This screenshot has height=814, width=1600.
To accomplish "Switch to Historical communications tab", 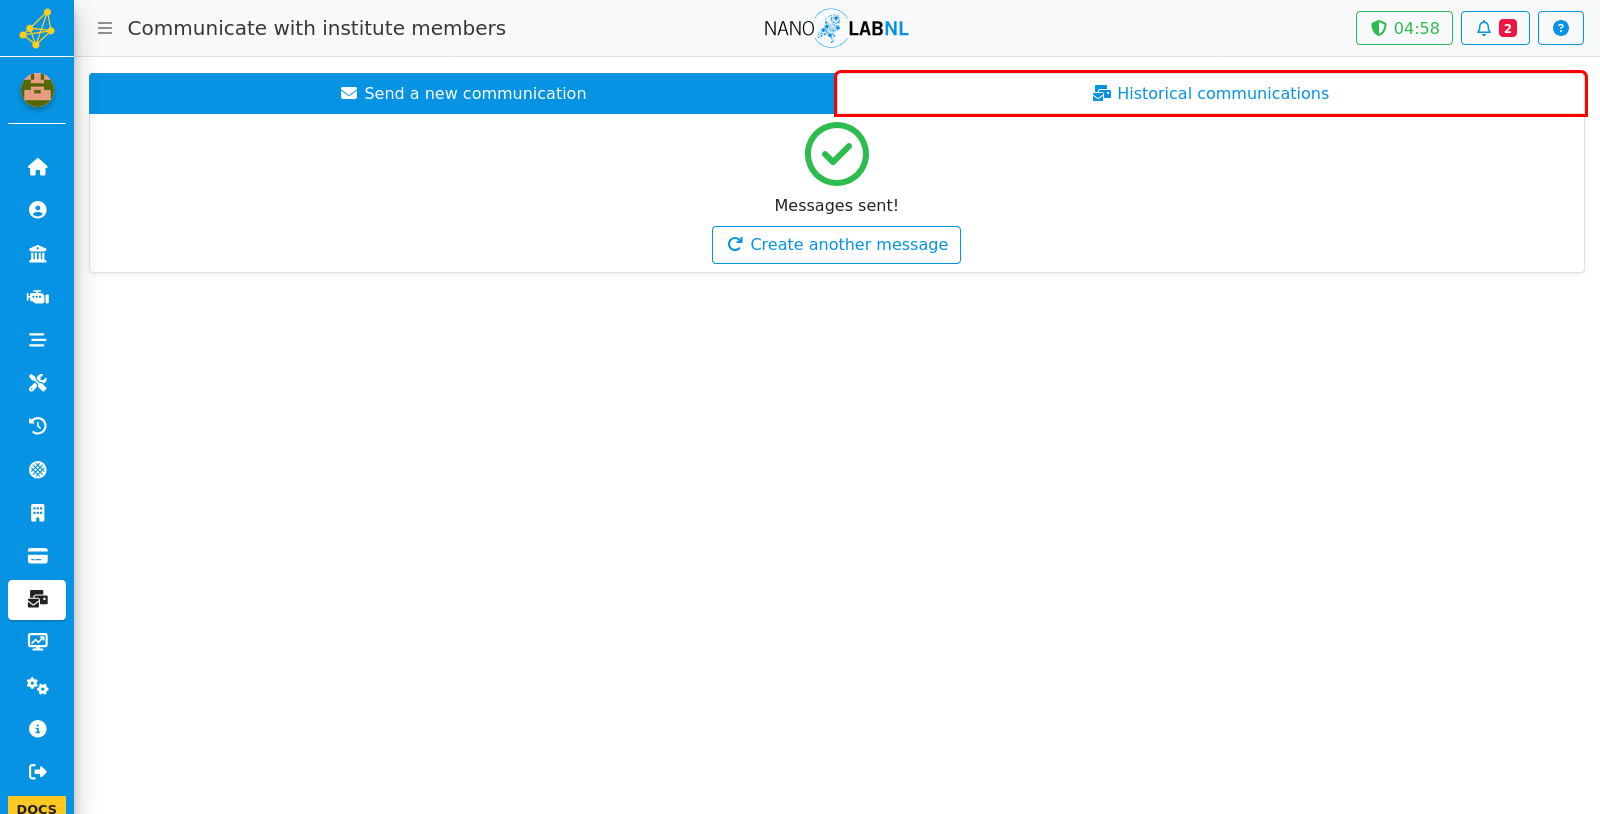I will click(1210, 93).
